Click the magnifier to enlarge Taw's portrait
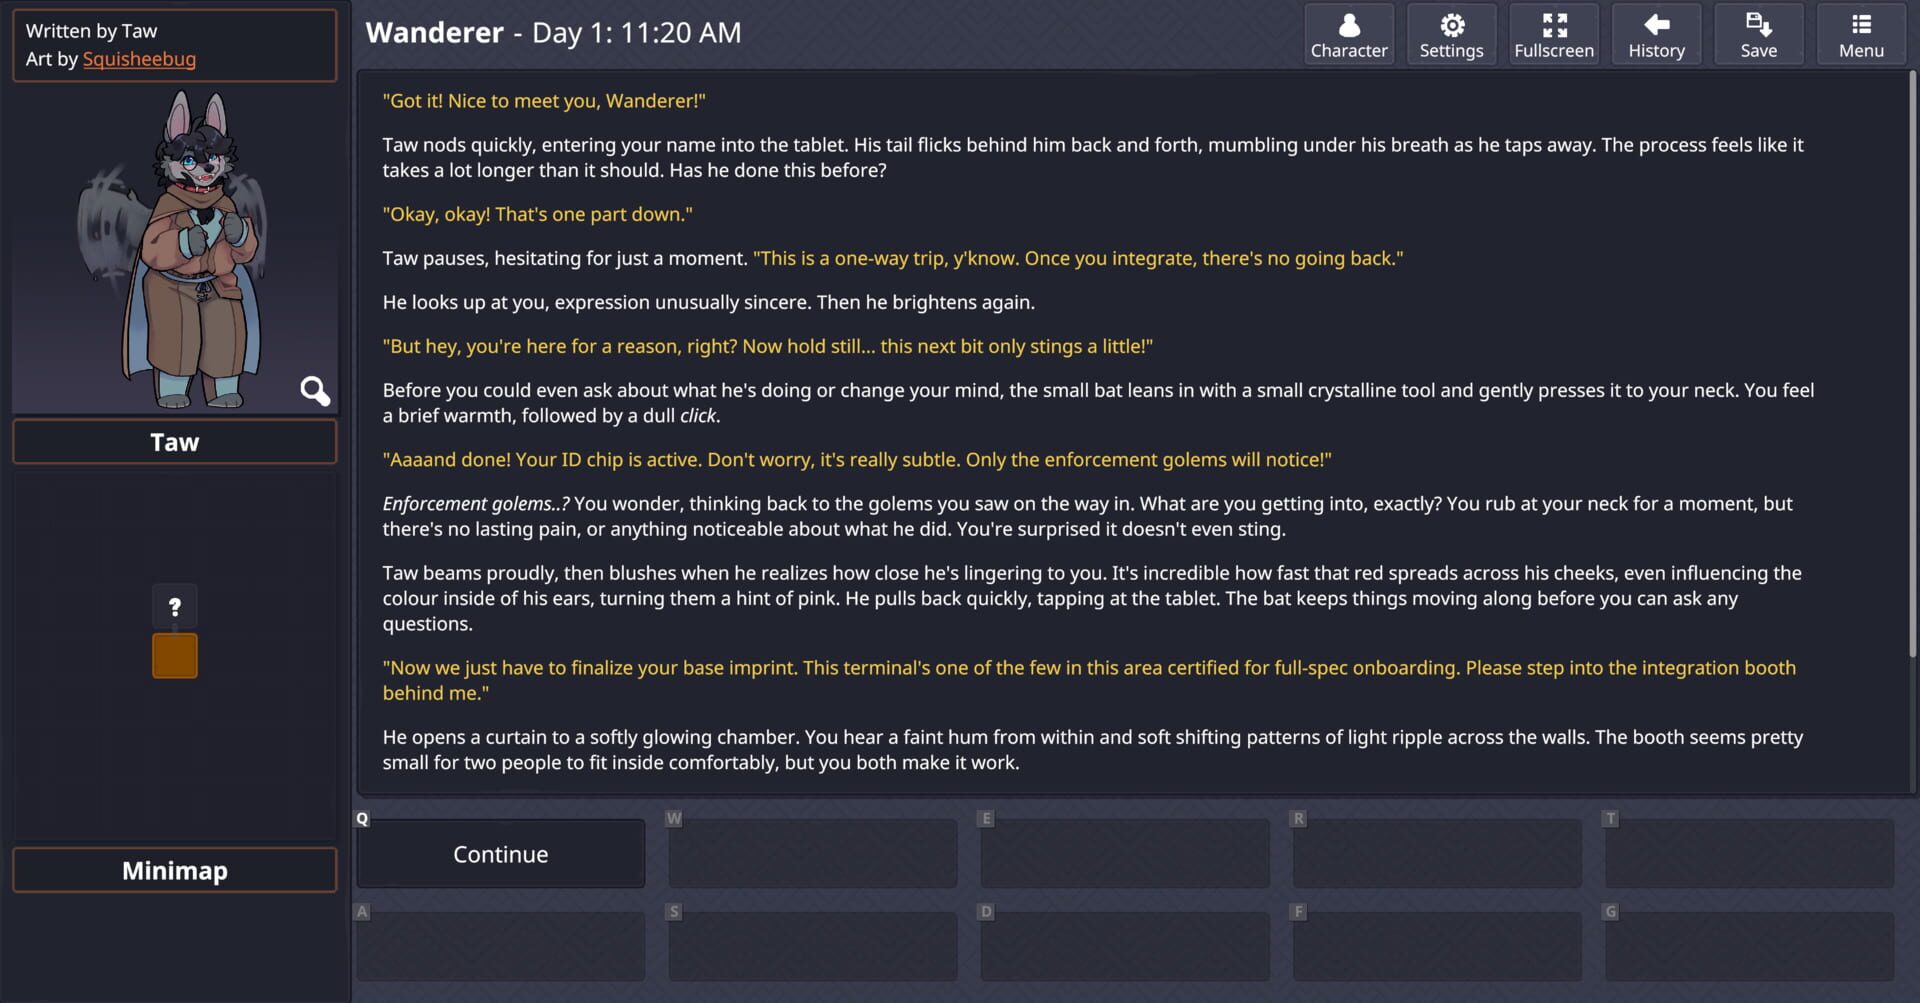The height and width of the screenshot is (1003, 1920). (x=315, y=390)
